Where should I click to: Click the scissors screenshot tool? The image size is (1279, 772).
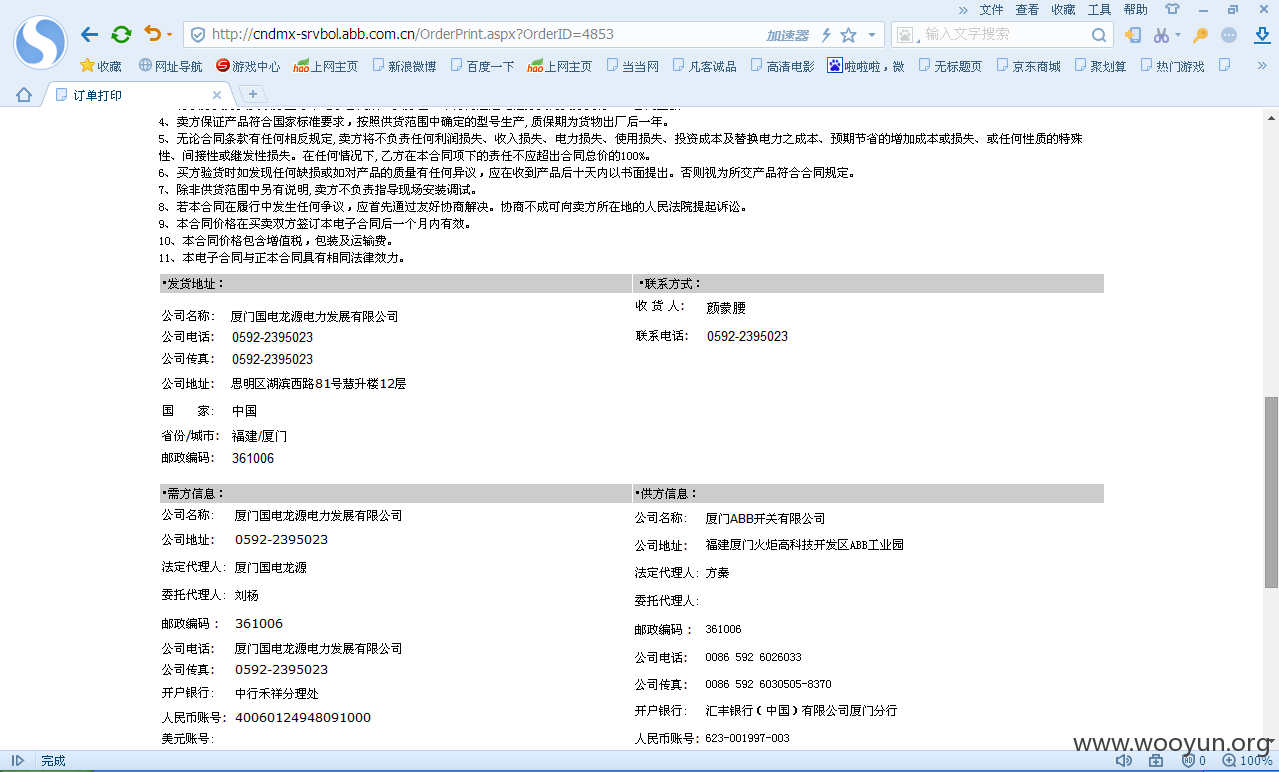[x=1161, y=35]
